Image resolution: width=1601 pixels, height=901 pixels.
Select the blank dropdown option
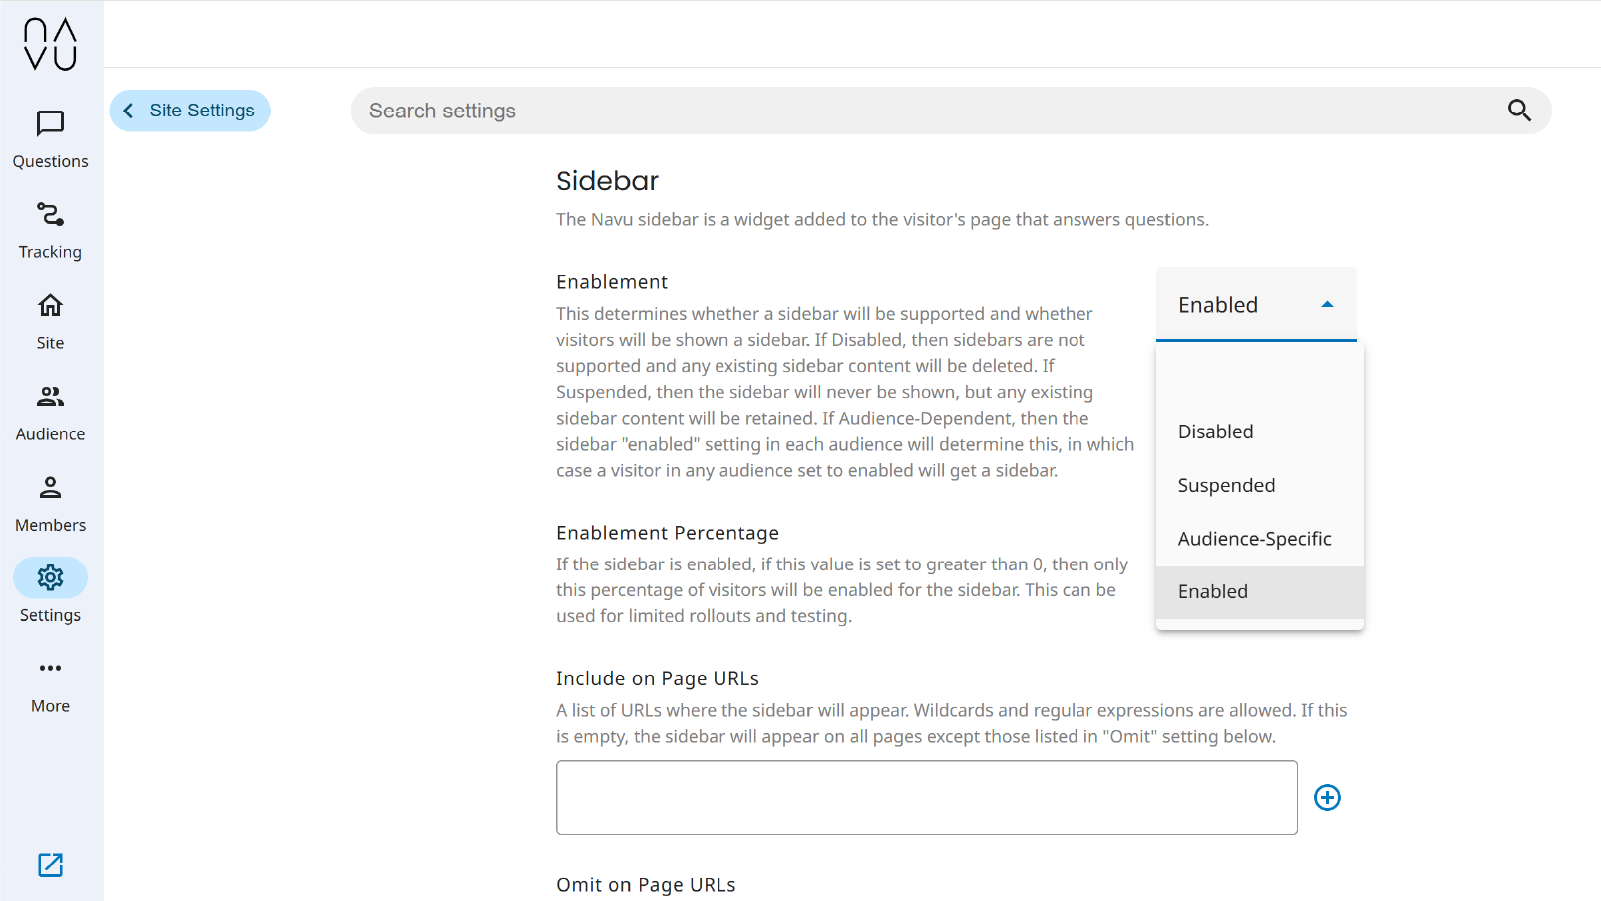tap(1259, 380)
